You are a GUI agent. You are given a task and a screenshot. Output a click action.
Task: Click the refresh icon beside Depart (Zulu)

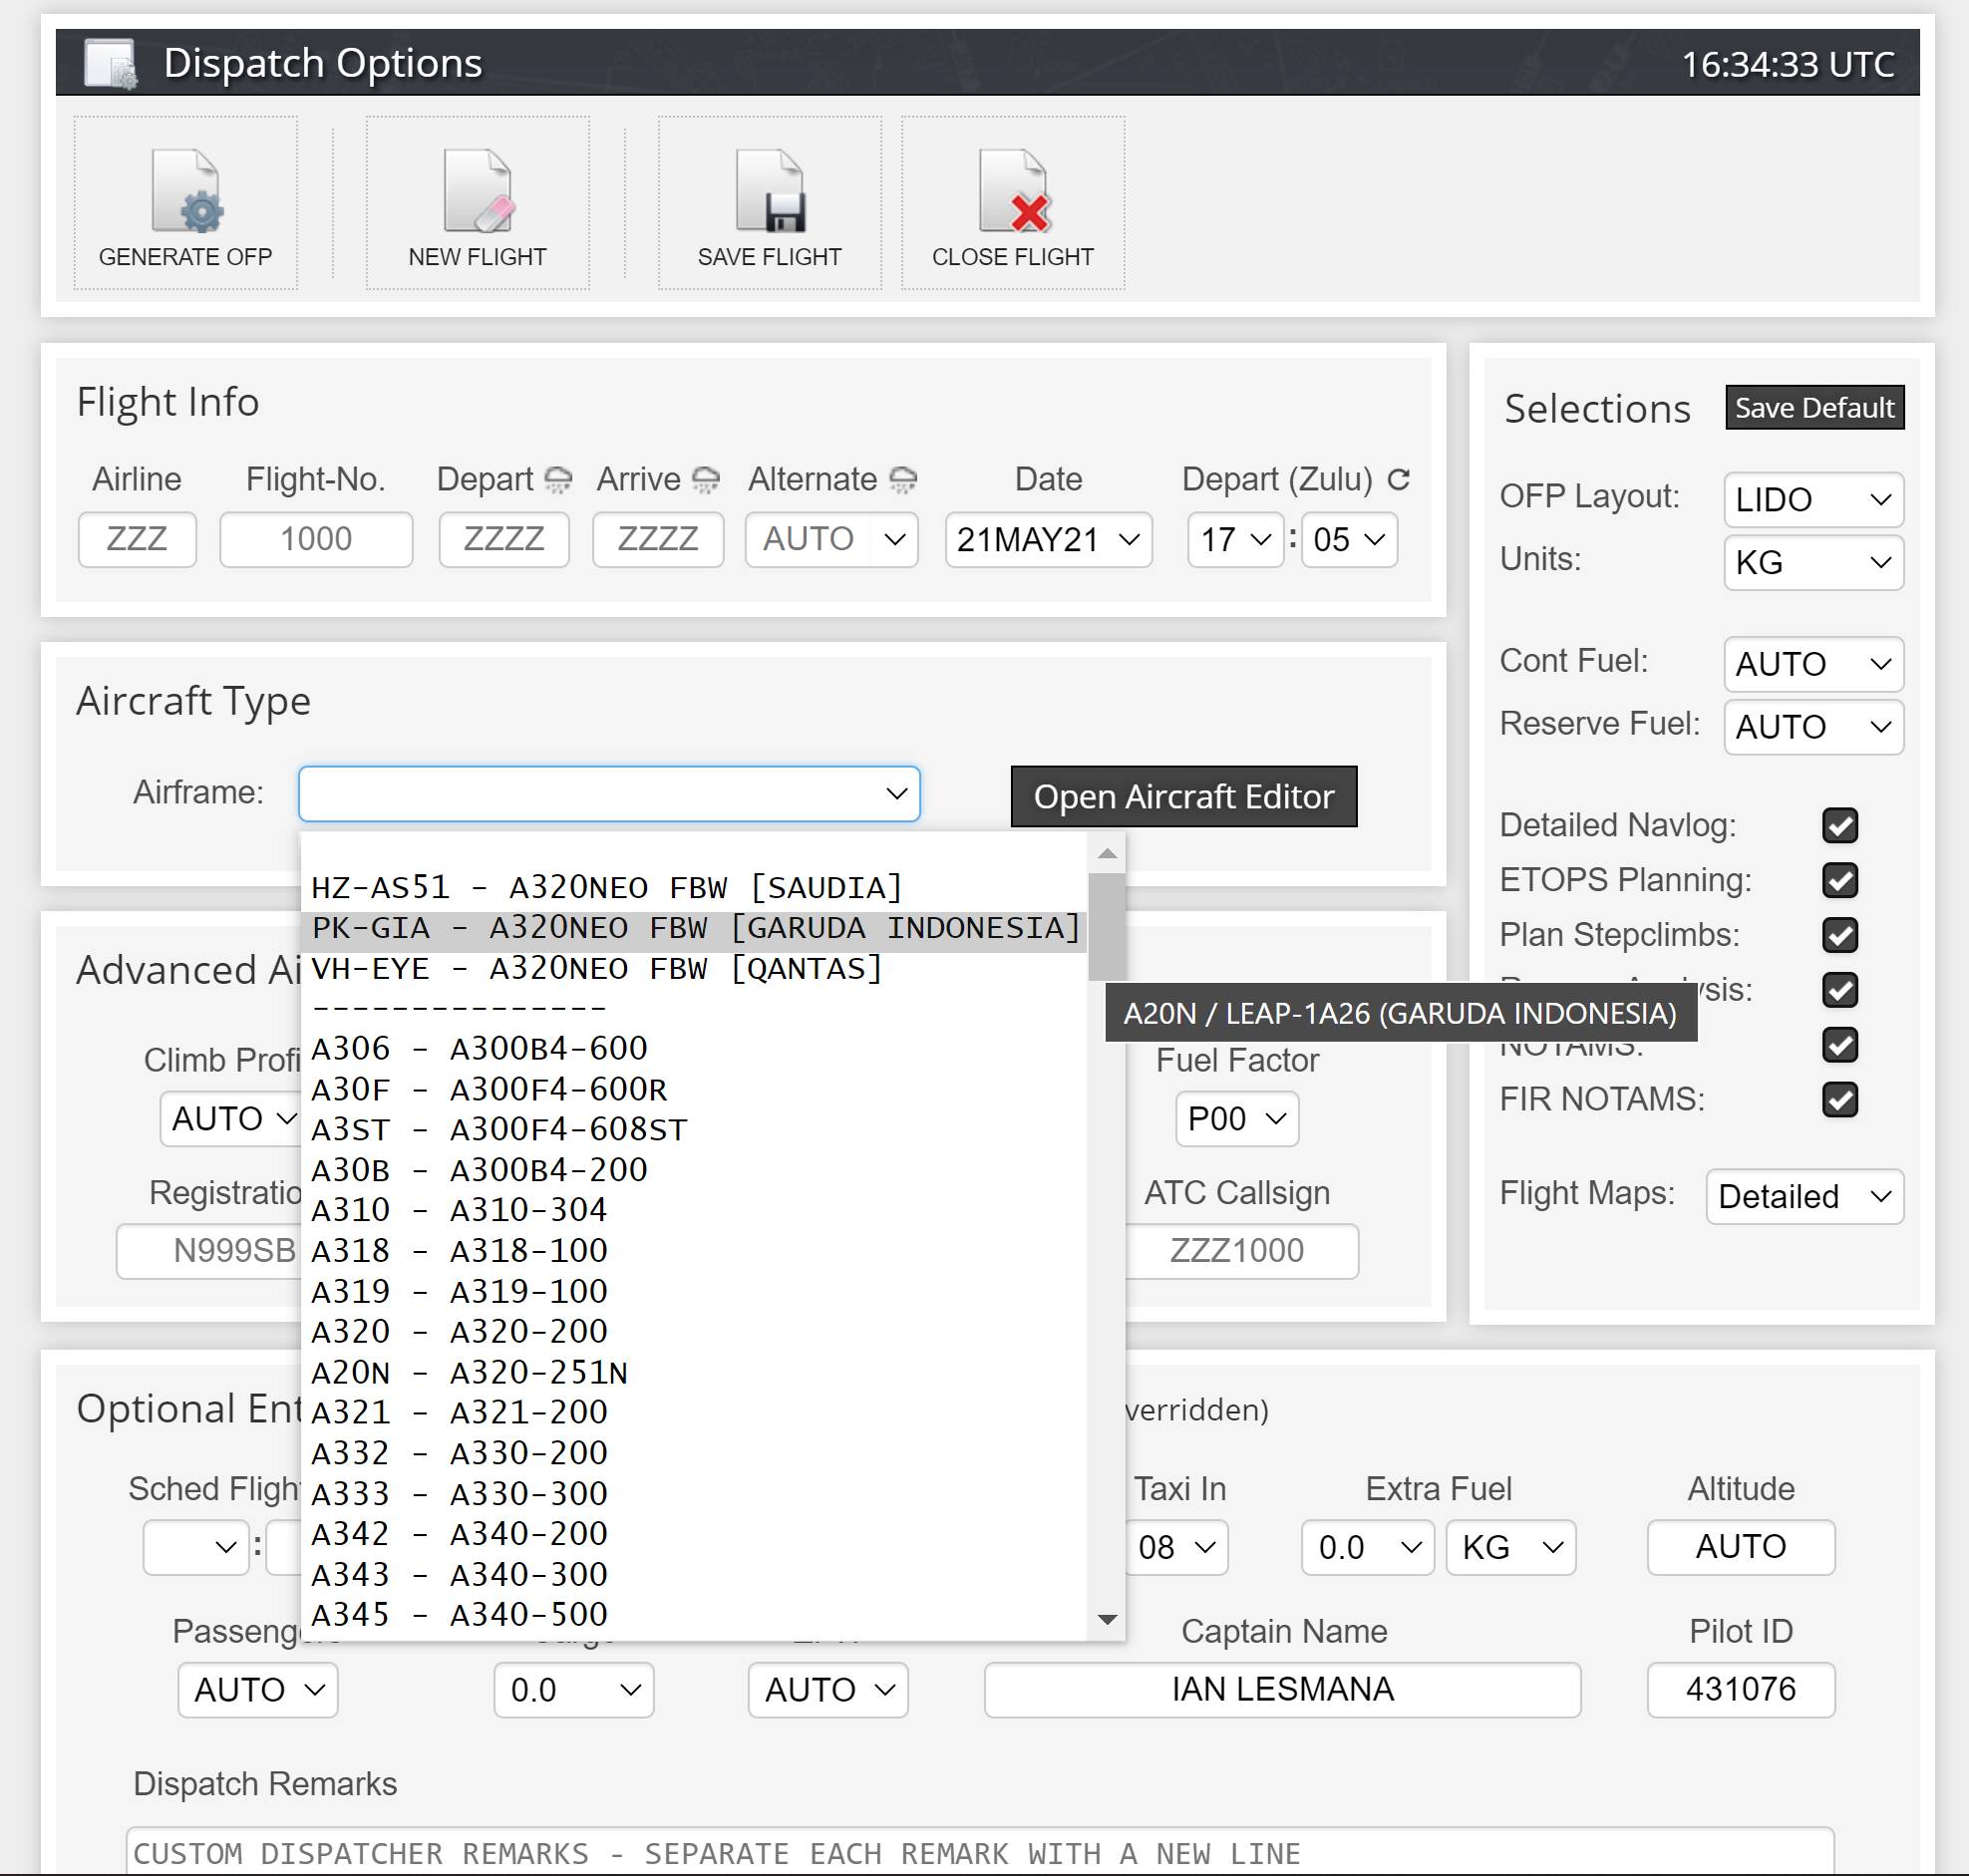(1398, 480)
